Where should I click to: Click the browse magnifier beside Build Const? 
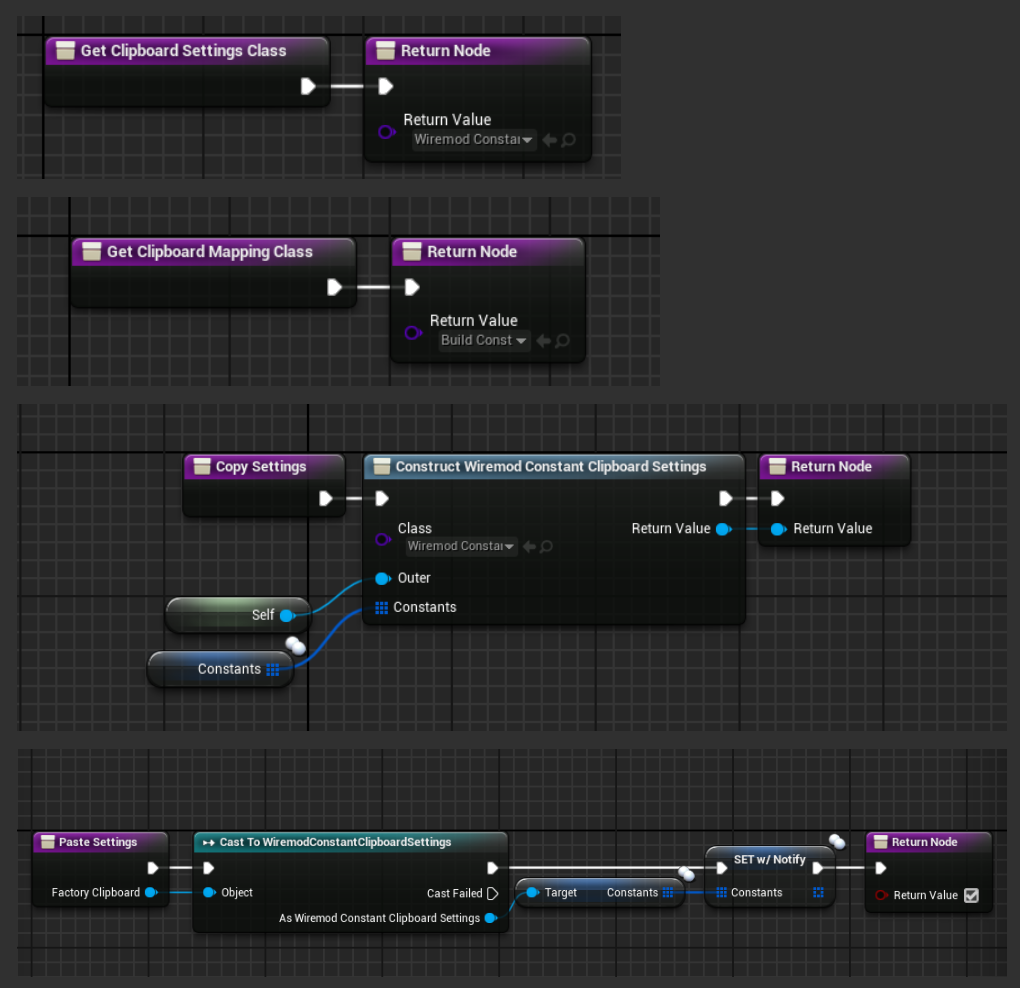[x=562, y=340]
